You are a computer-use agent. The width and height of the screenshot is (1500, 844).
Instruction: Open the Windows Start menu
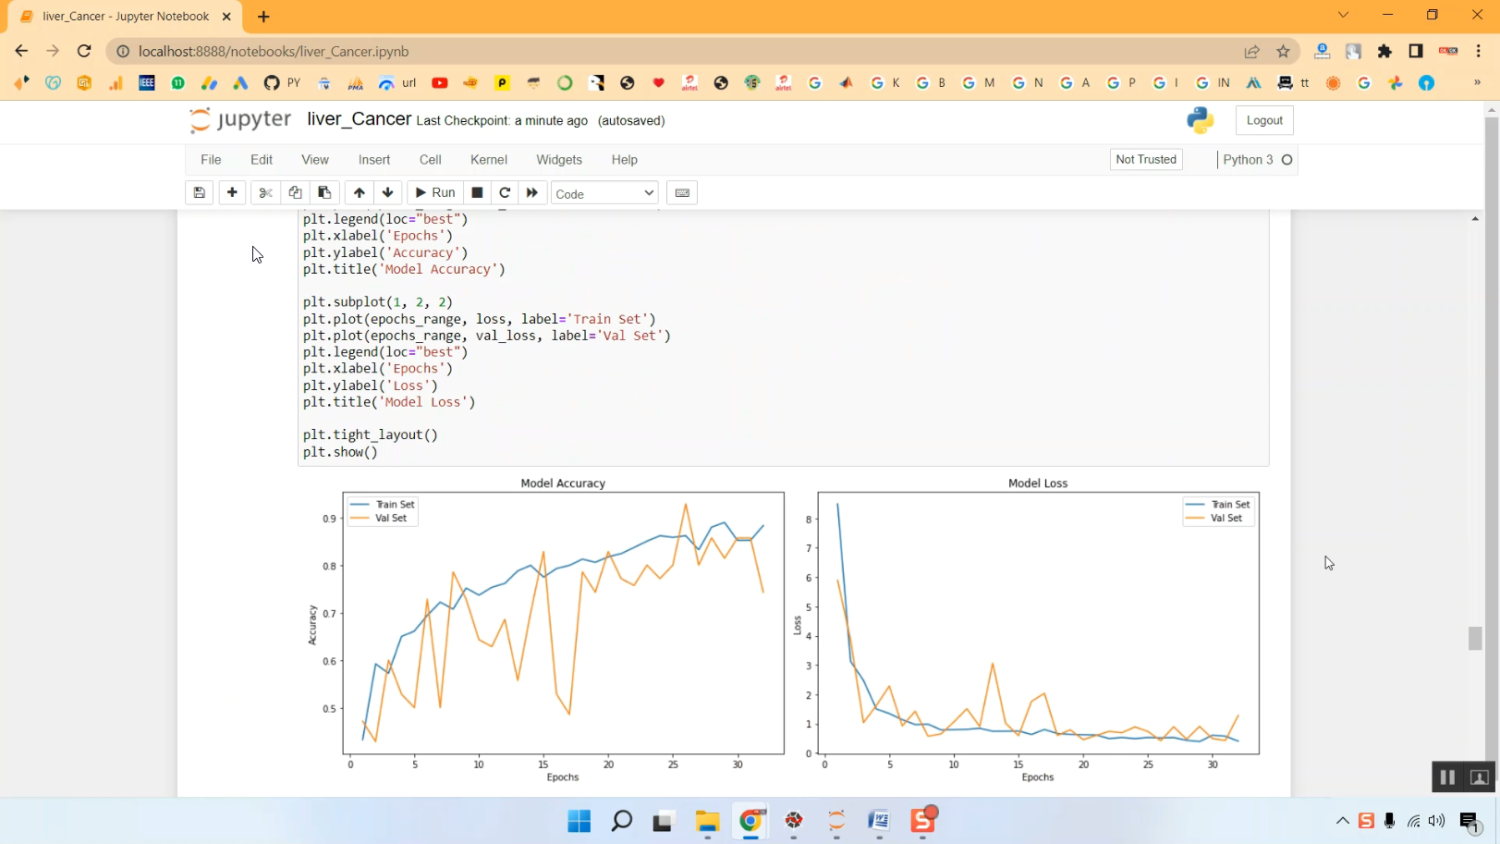[x=579, y=822]
